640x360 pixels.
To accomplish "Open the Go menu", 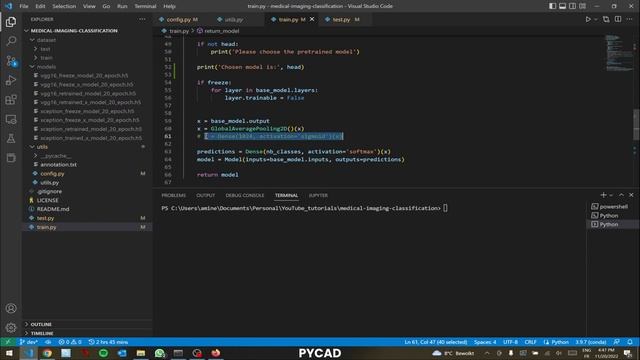I will coord(106,6).
